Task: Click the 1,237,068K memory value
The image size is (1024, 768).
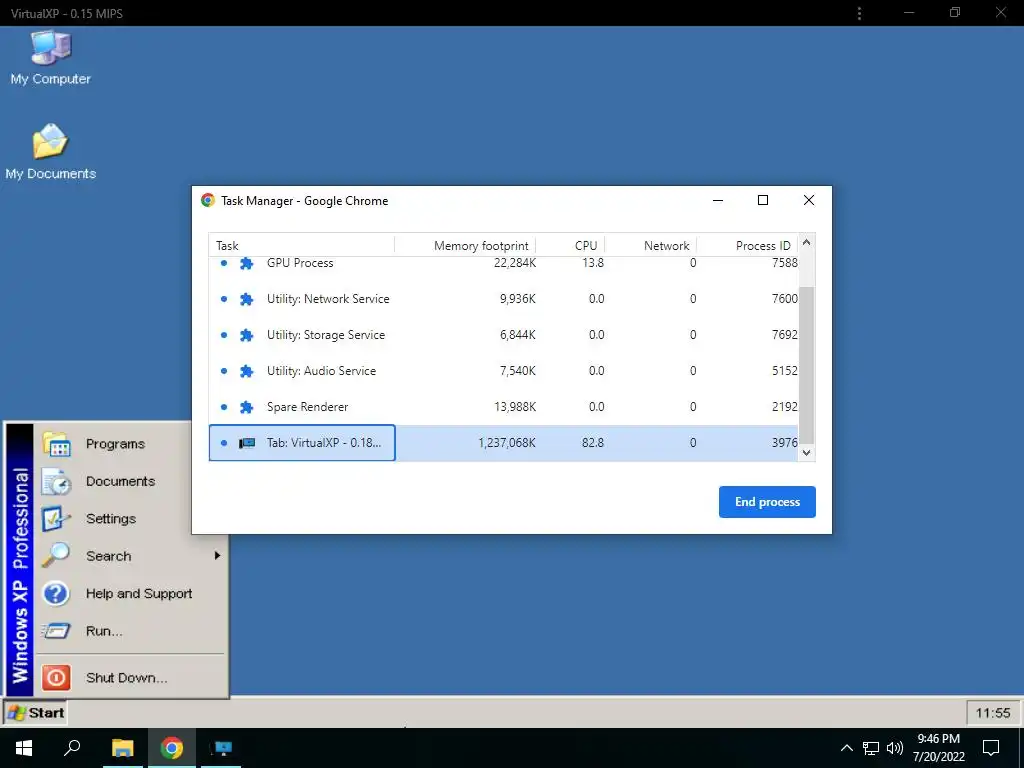Action: click(507, 443)
